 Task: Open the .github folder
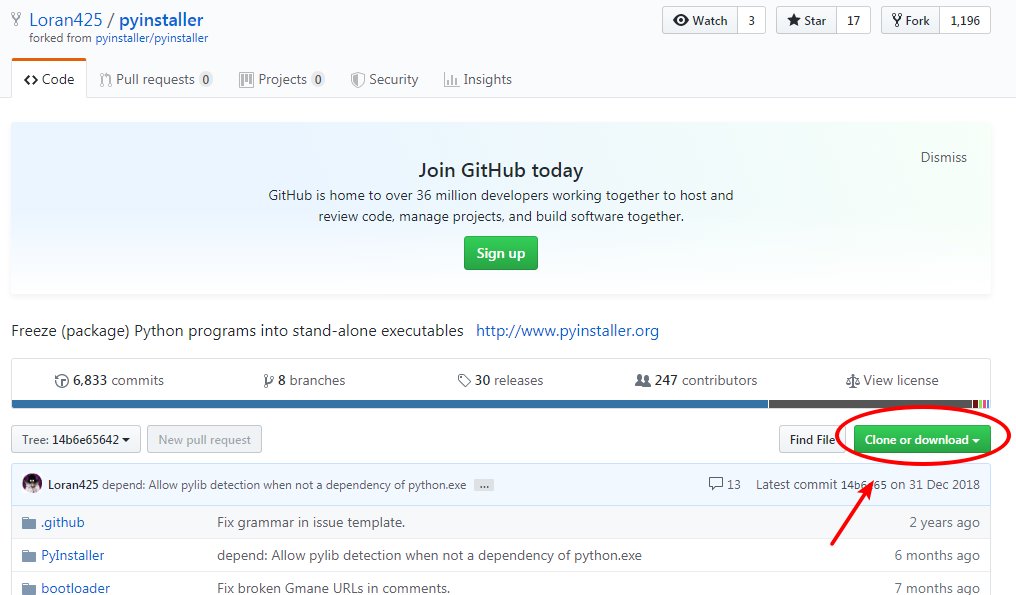point(63,522)
